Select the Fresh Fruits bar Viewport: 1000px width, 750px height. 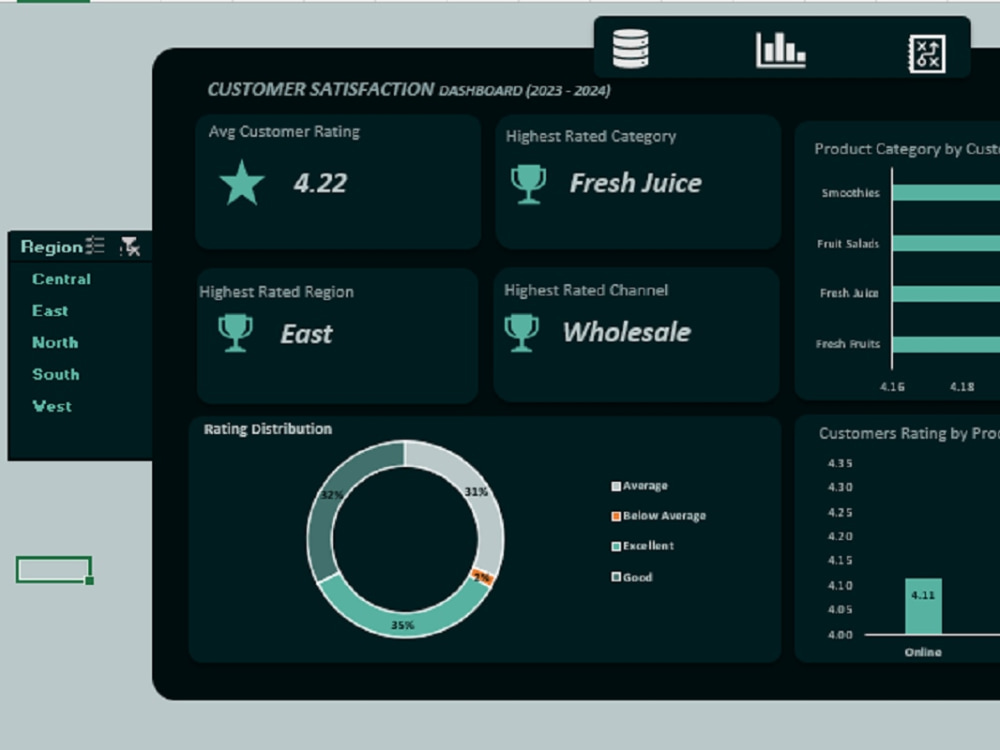pyautogui.click(x=946, y=344)
